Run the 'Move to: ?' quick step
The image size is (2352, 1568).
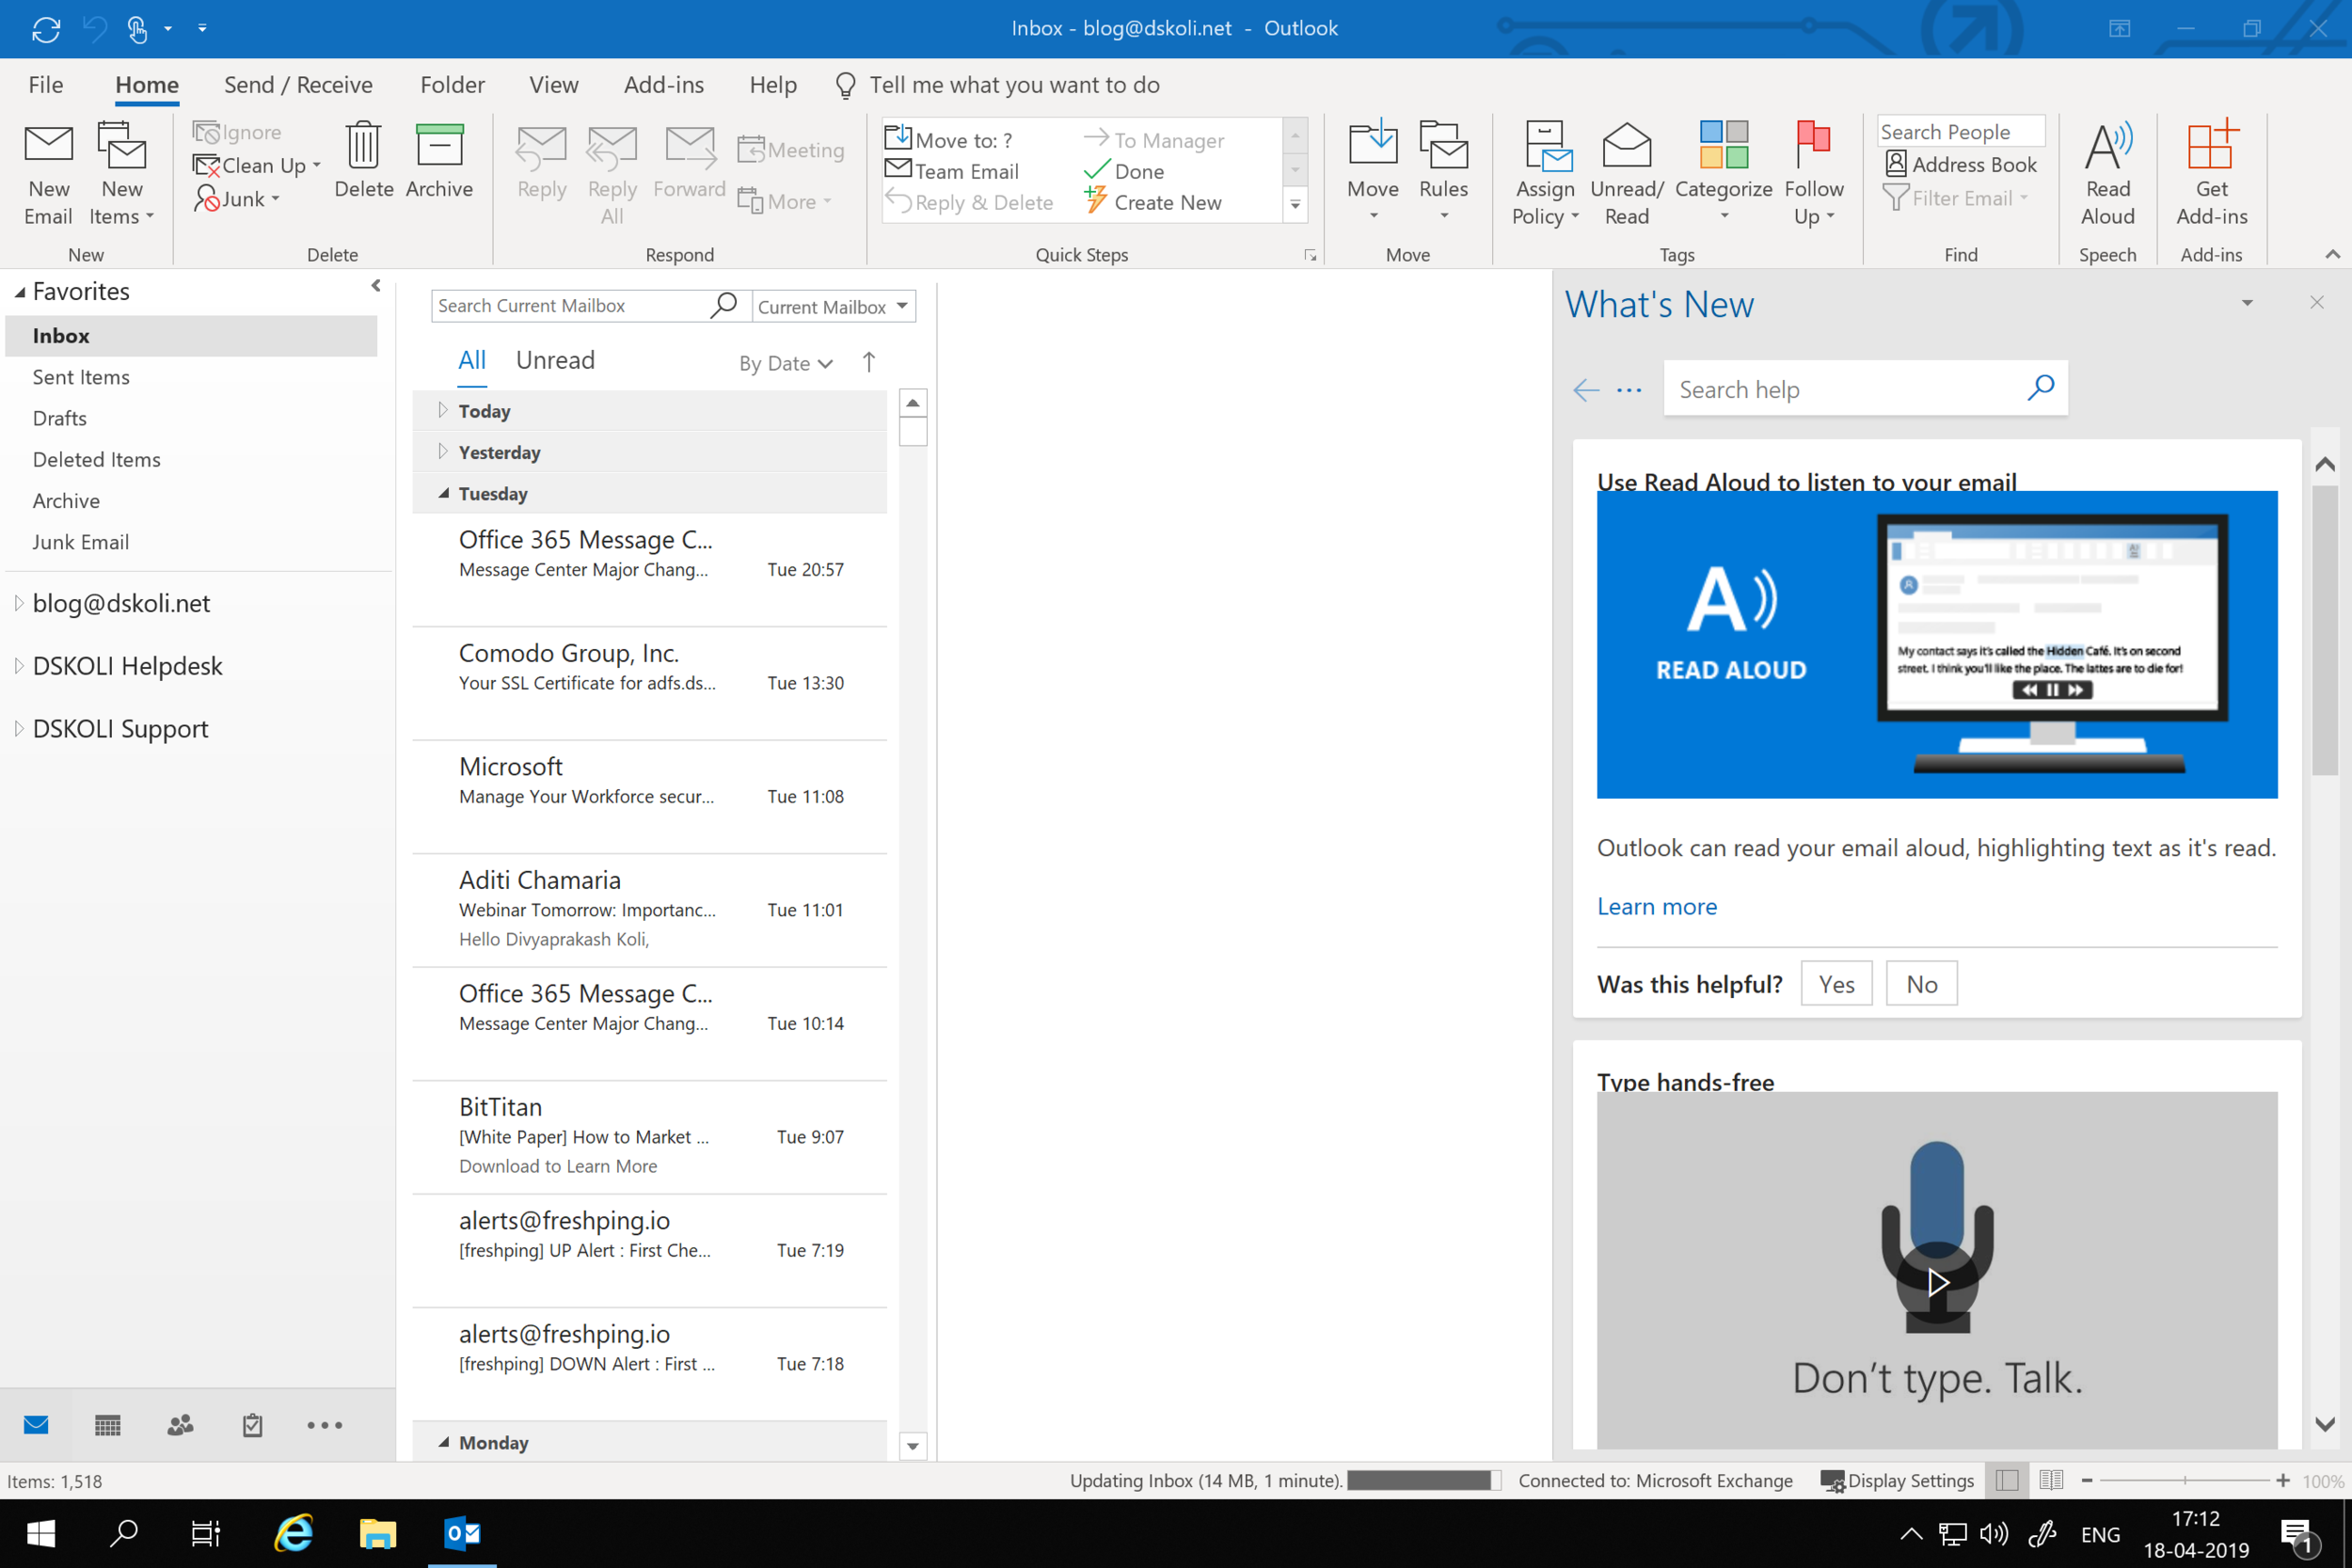point(949,140)
